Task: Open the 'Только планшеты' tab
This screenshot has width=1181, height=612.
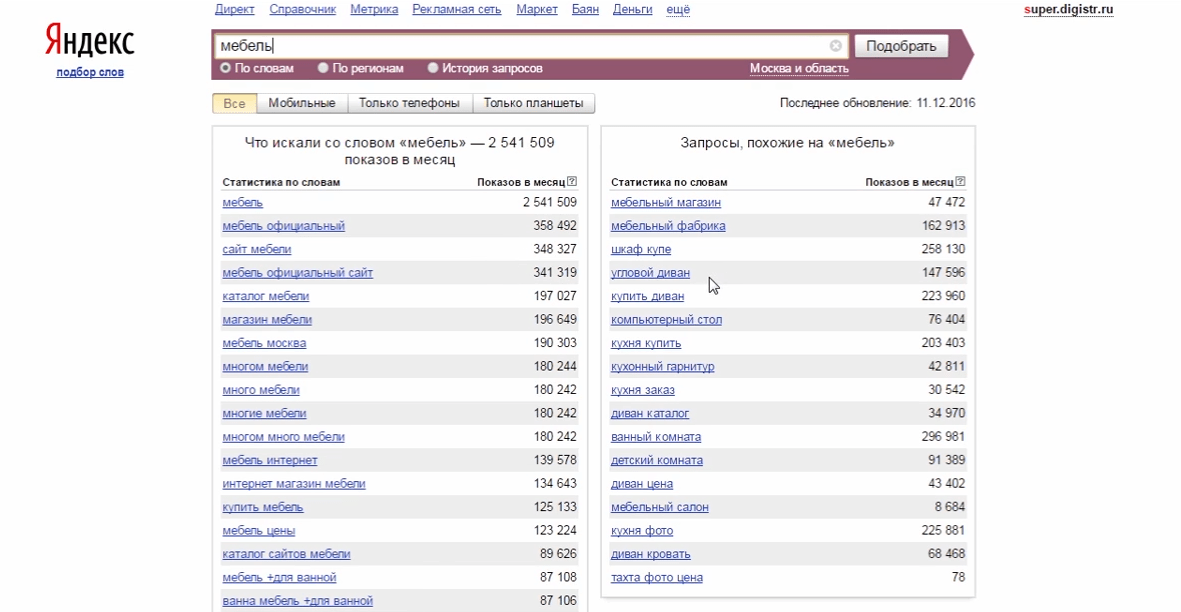Action: pos(533,103)
